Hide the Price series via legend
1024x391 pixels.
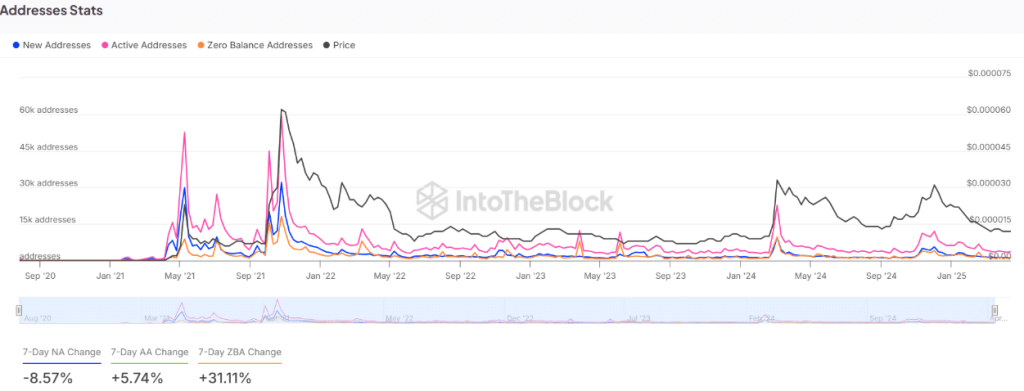tap(339, 45)
